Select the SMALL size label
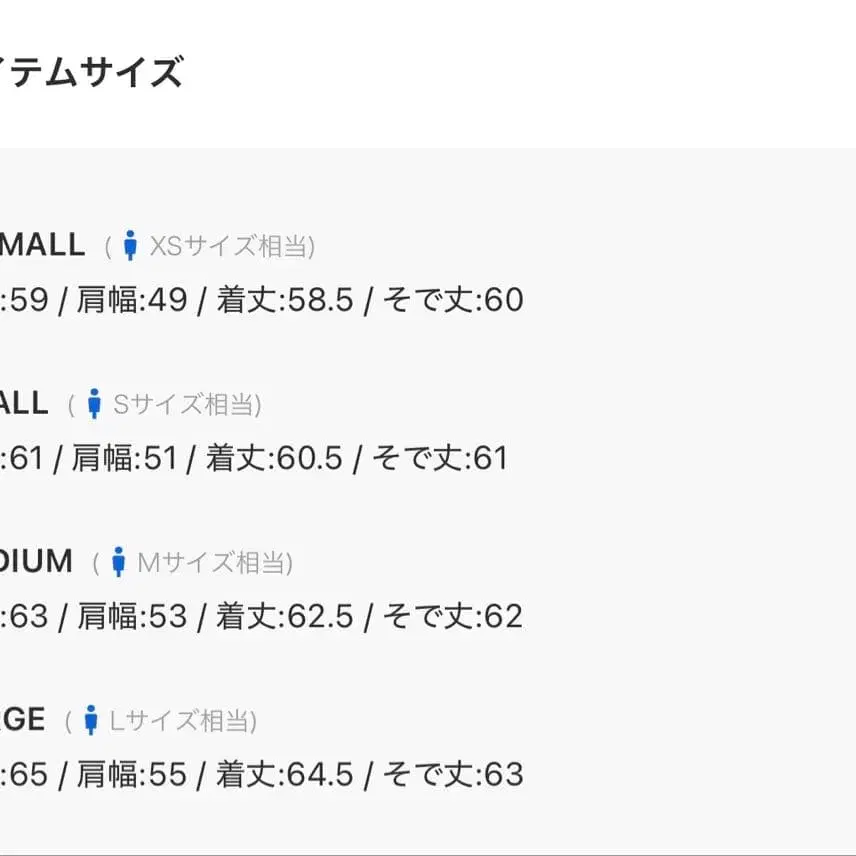This screenshot has height=856, width=856. point(24,403)
